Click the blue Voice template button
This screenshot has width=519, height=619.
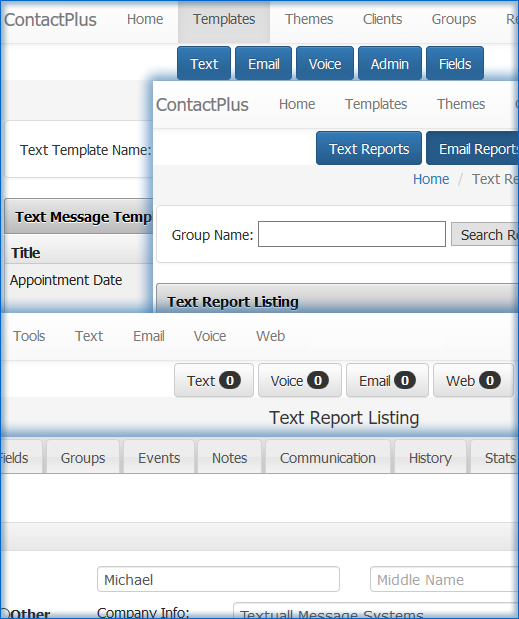click(x=325, y=63)
